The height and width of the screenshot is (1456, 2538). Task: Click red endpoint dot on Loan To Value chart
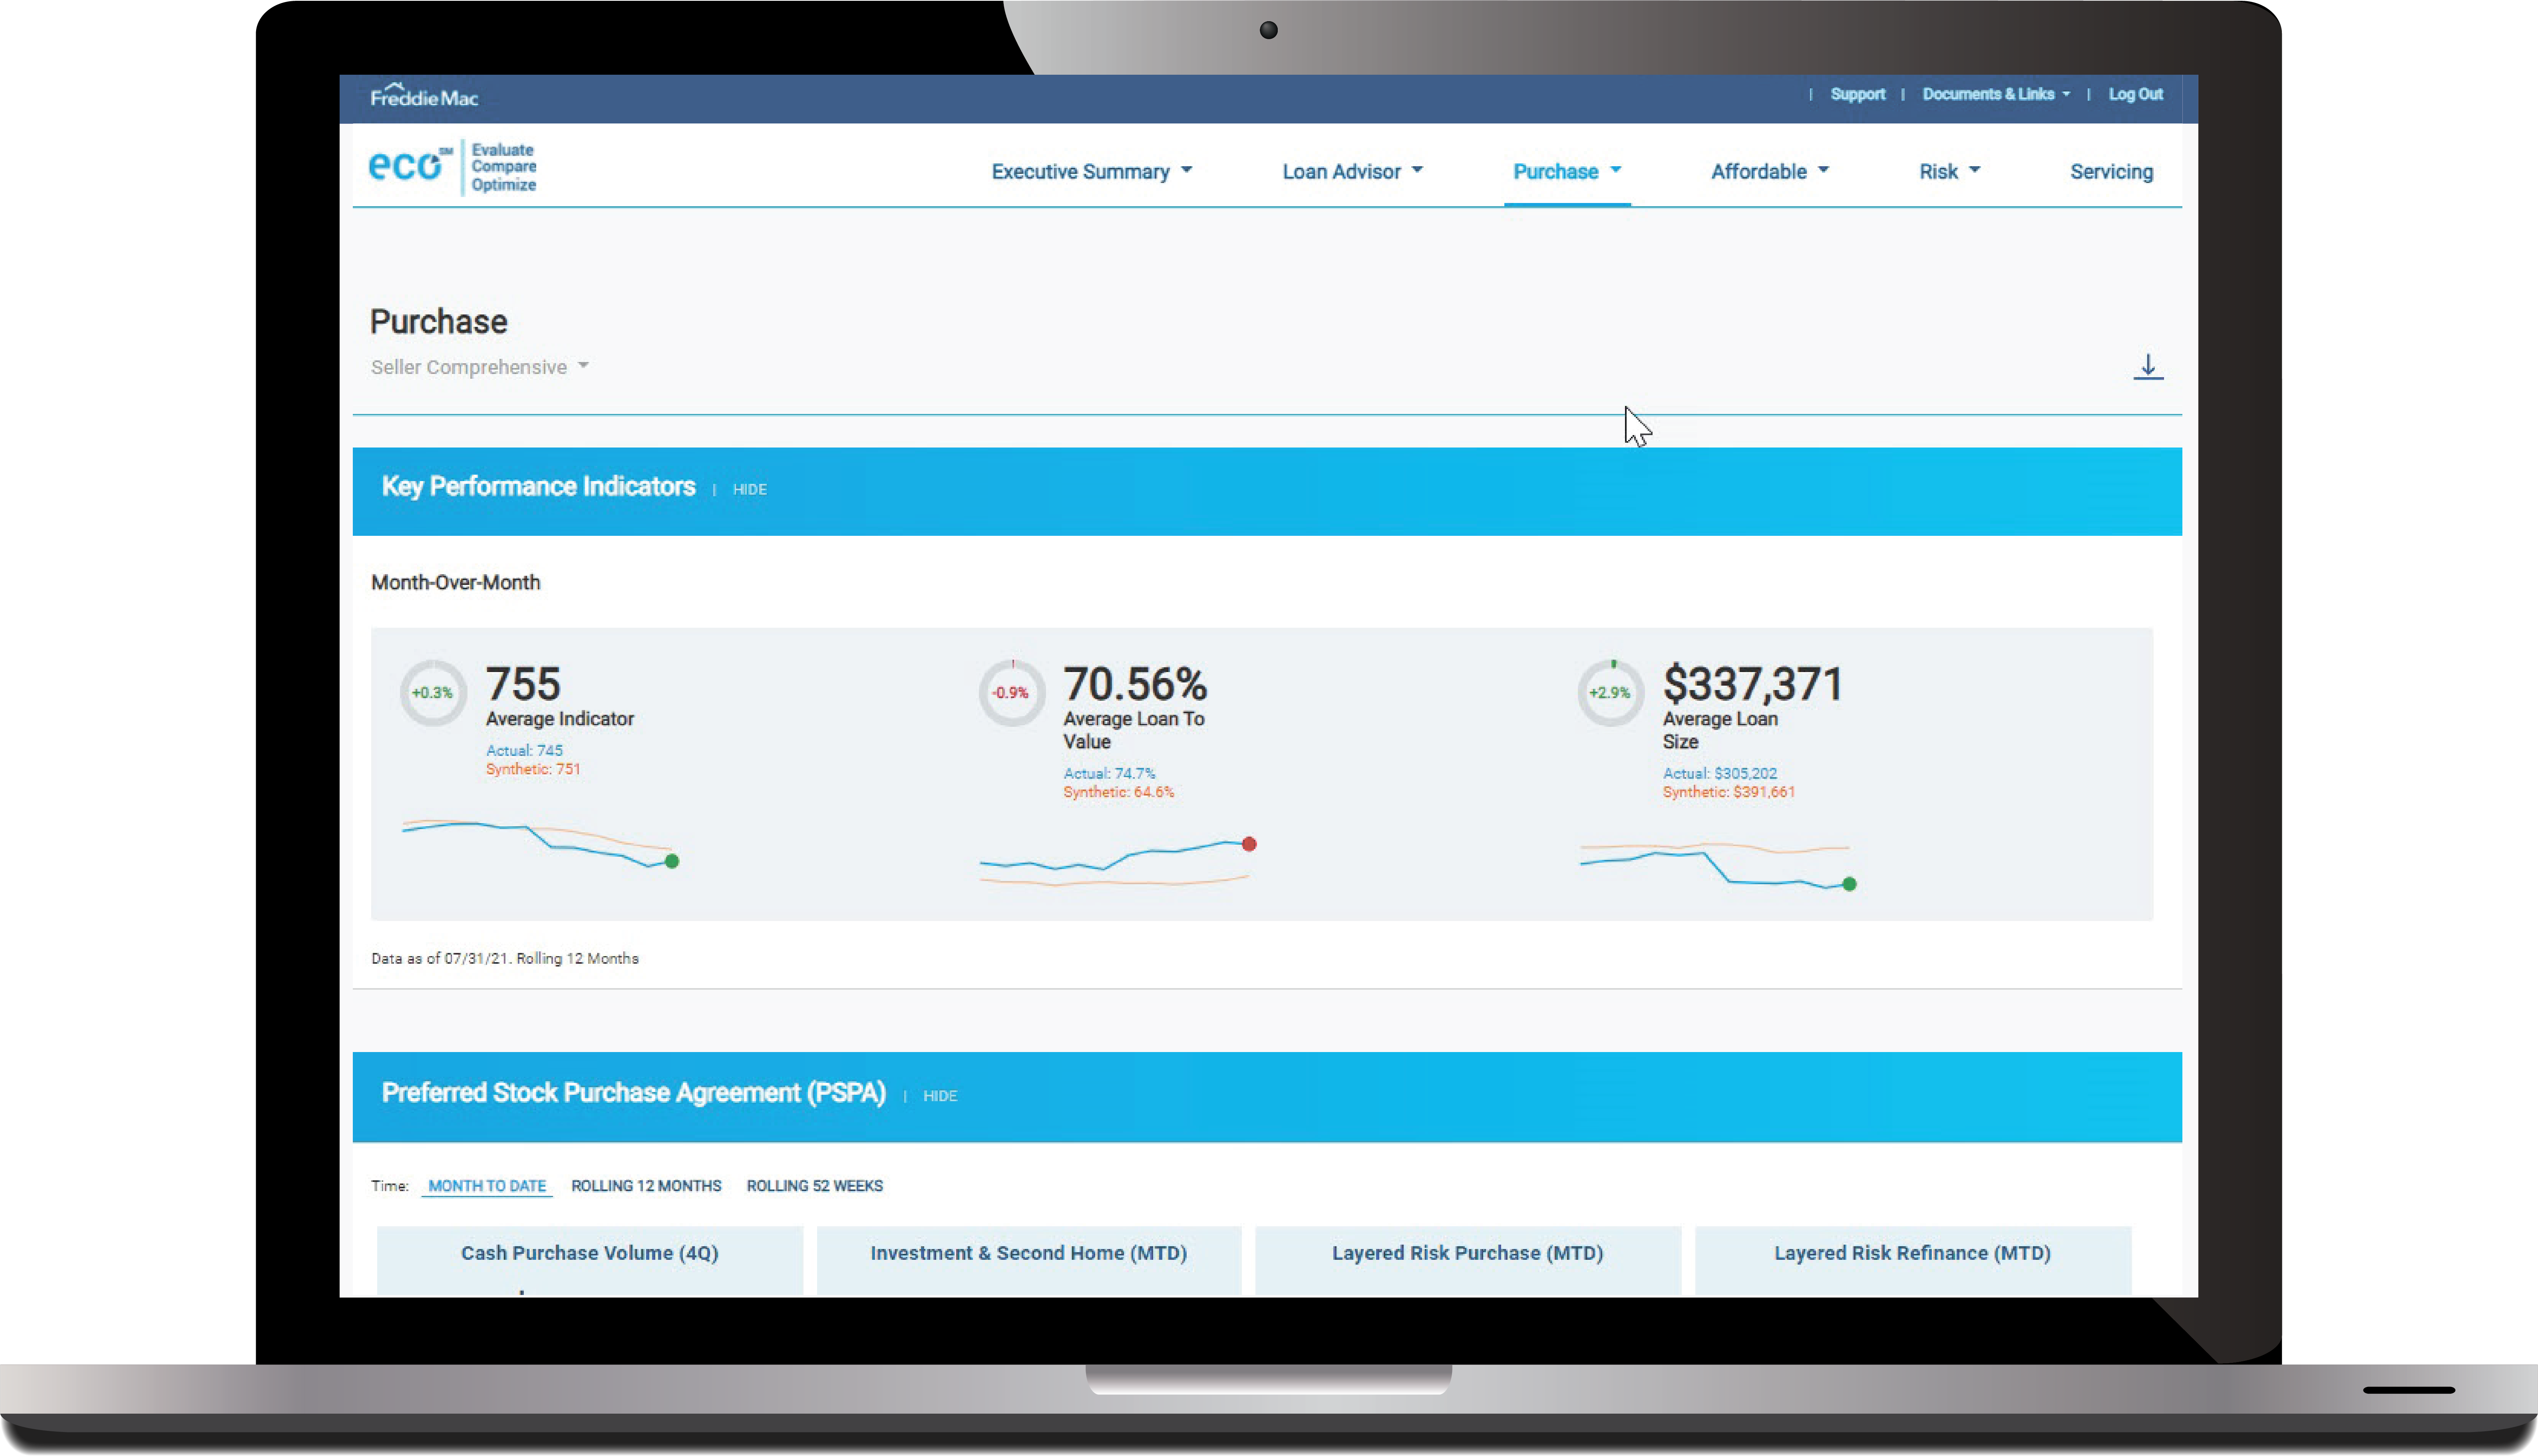pyautogui.click(x=1249, y=844)
